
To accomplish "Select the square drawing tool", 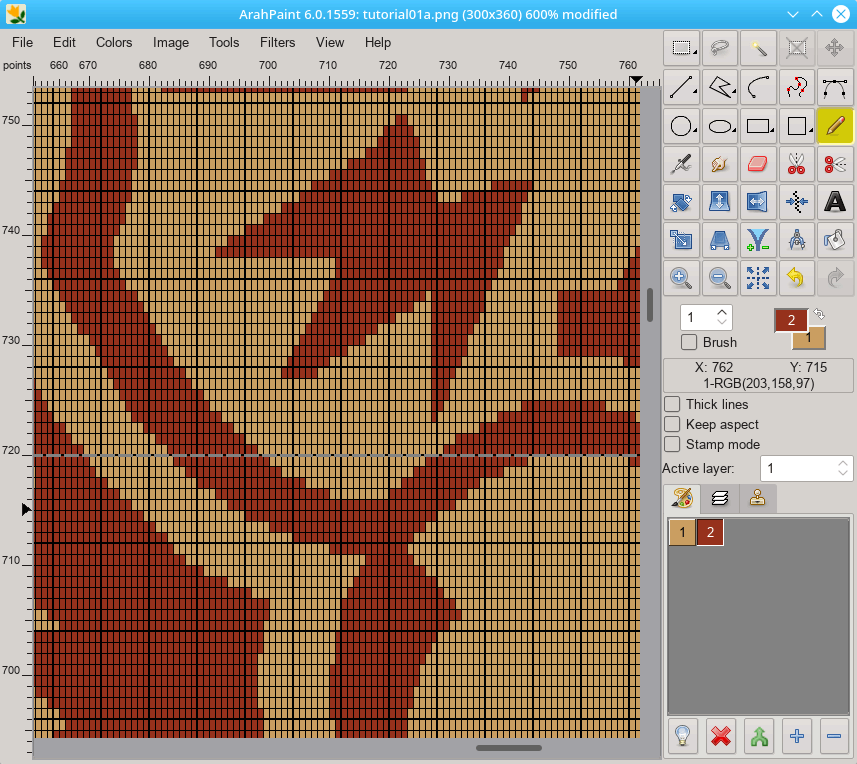I will [796, 126].
